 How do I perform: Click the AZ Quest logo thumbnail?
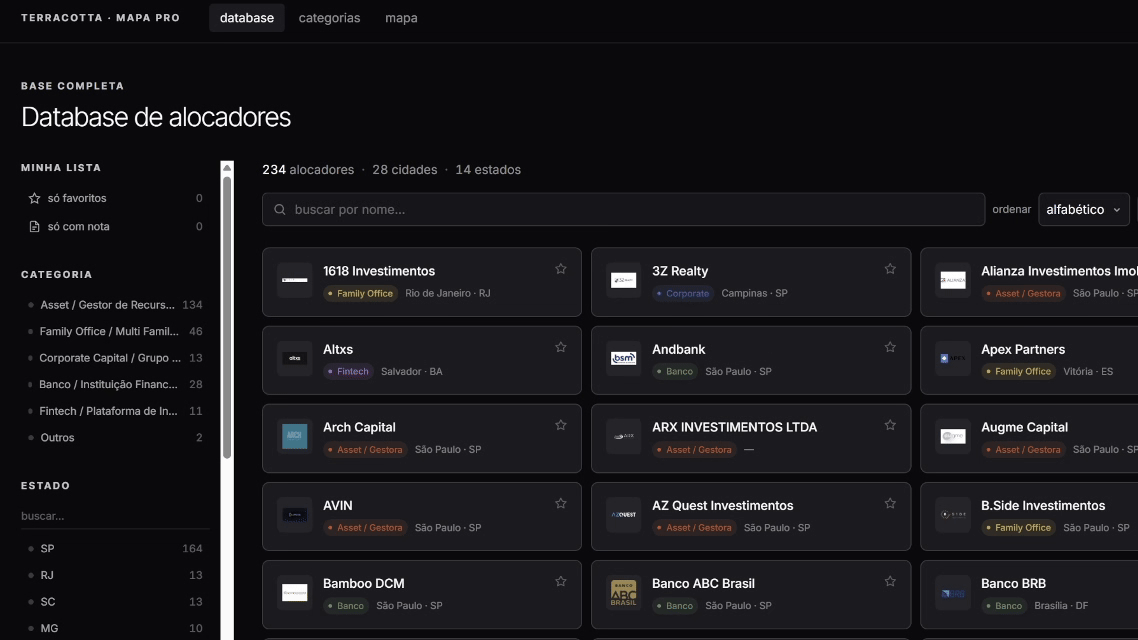623,514
